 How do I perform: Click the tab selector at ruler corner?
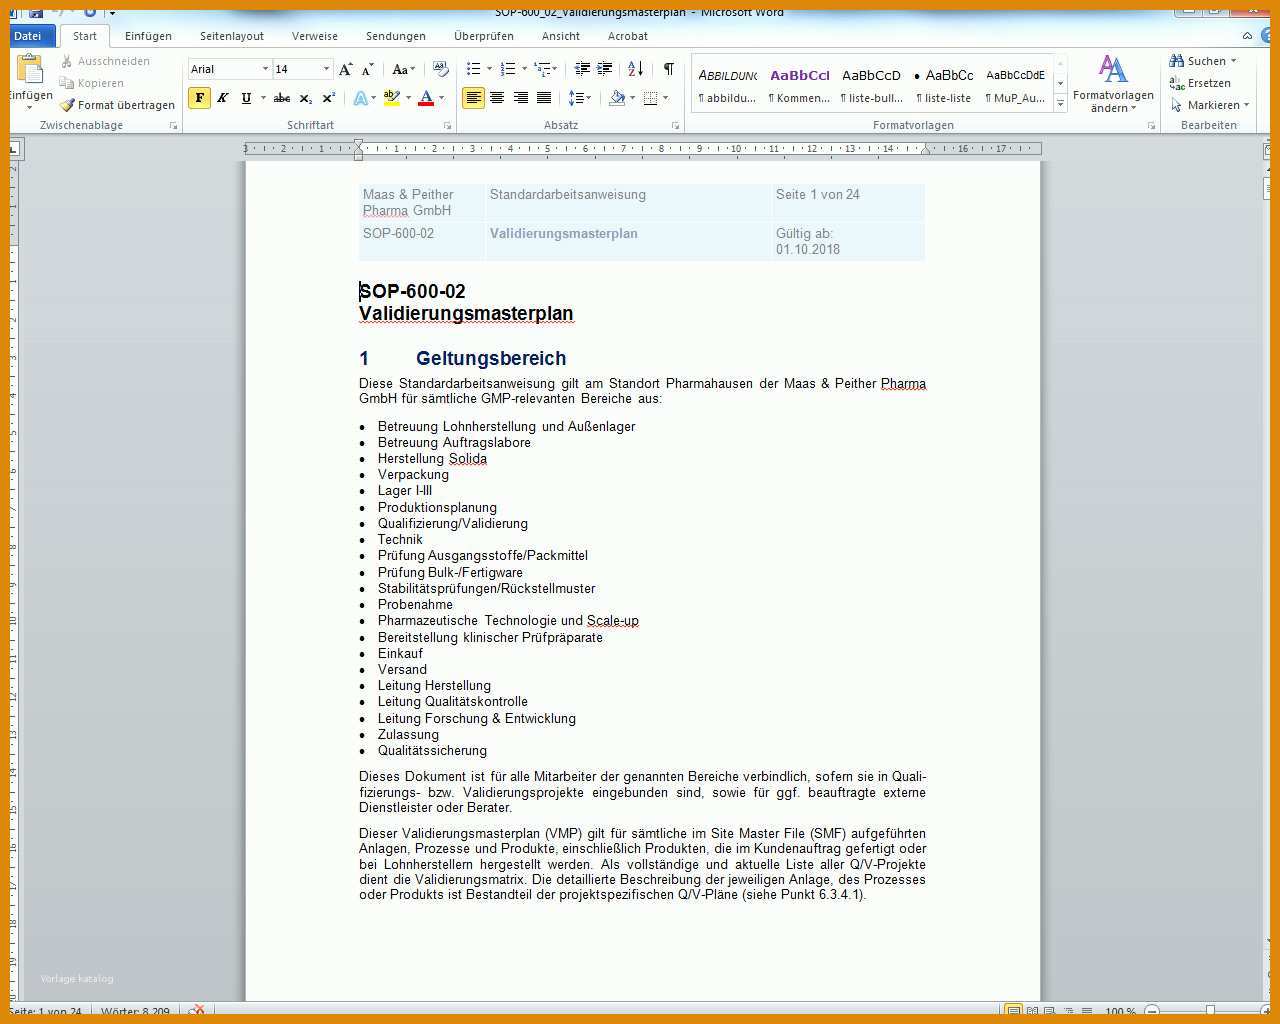pos(15,150)
